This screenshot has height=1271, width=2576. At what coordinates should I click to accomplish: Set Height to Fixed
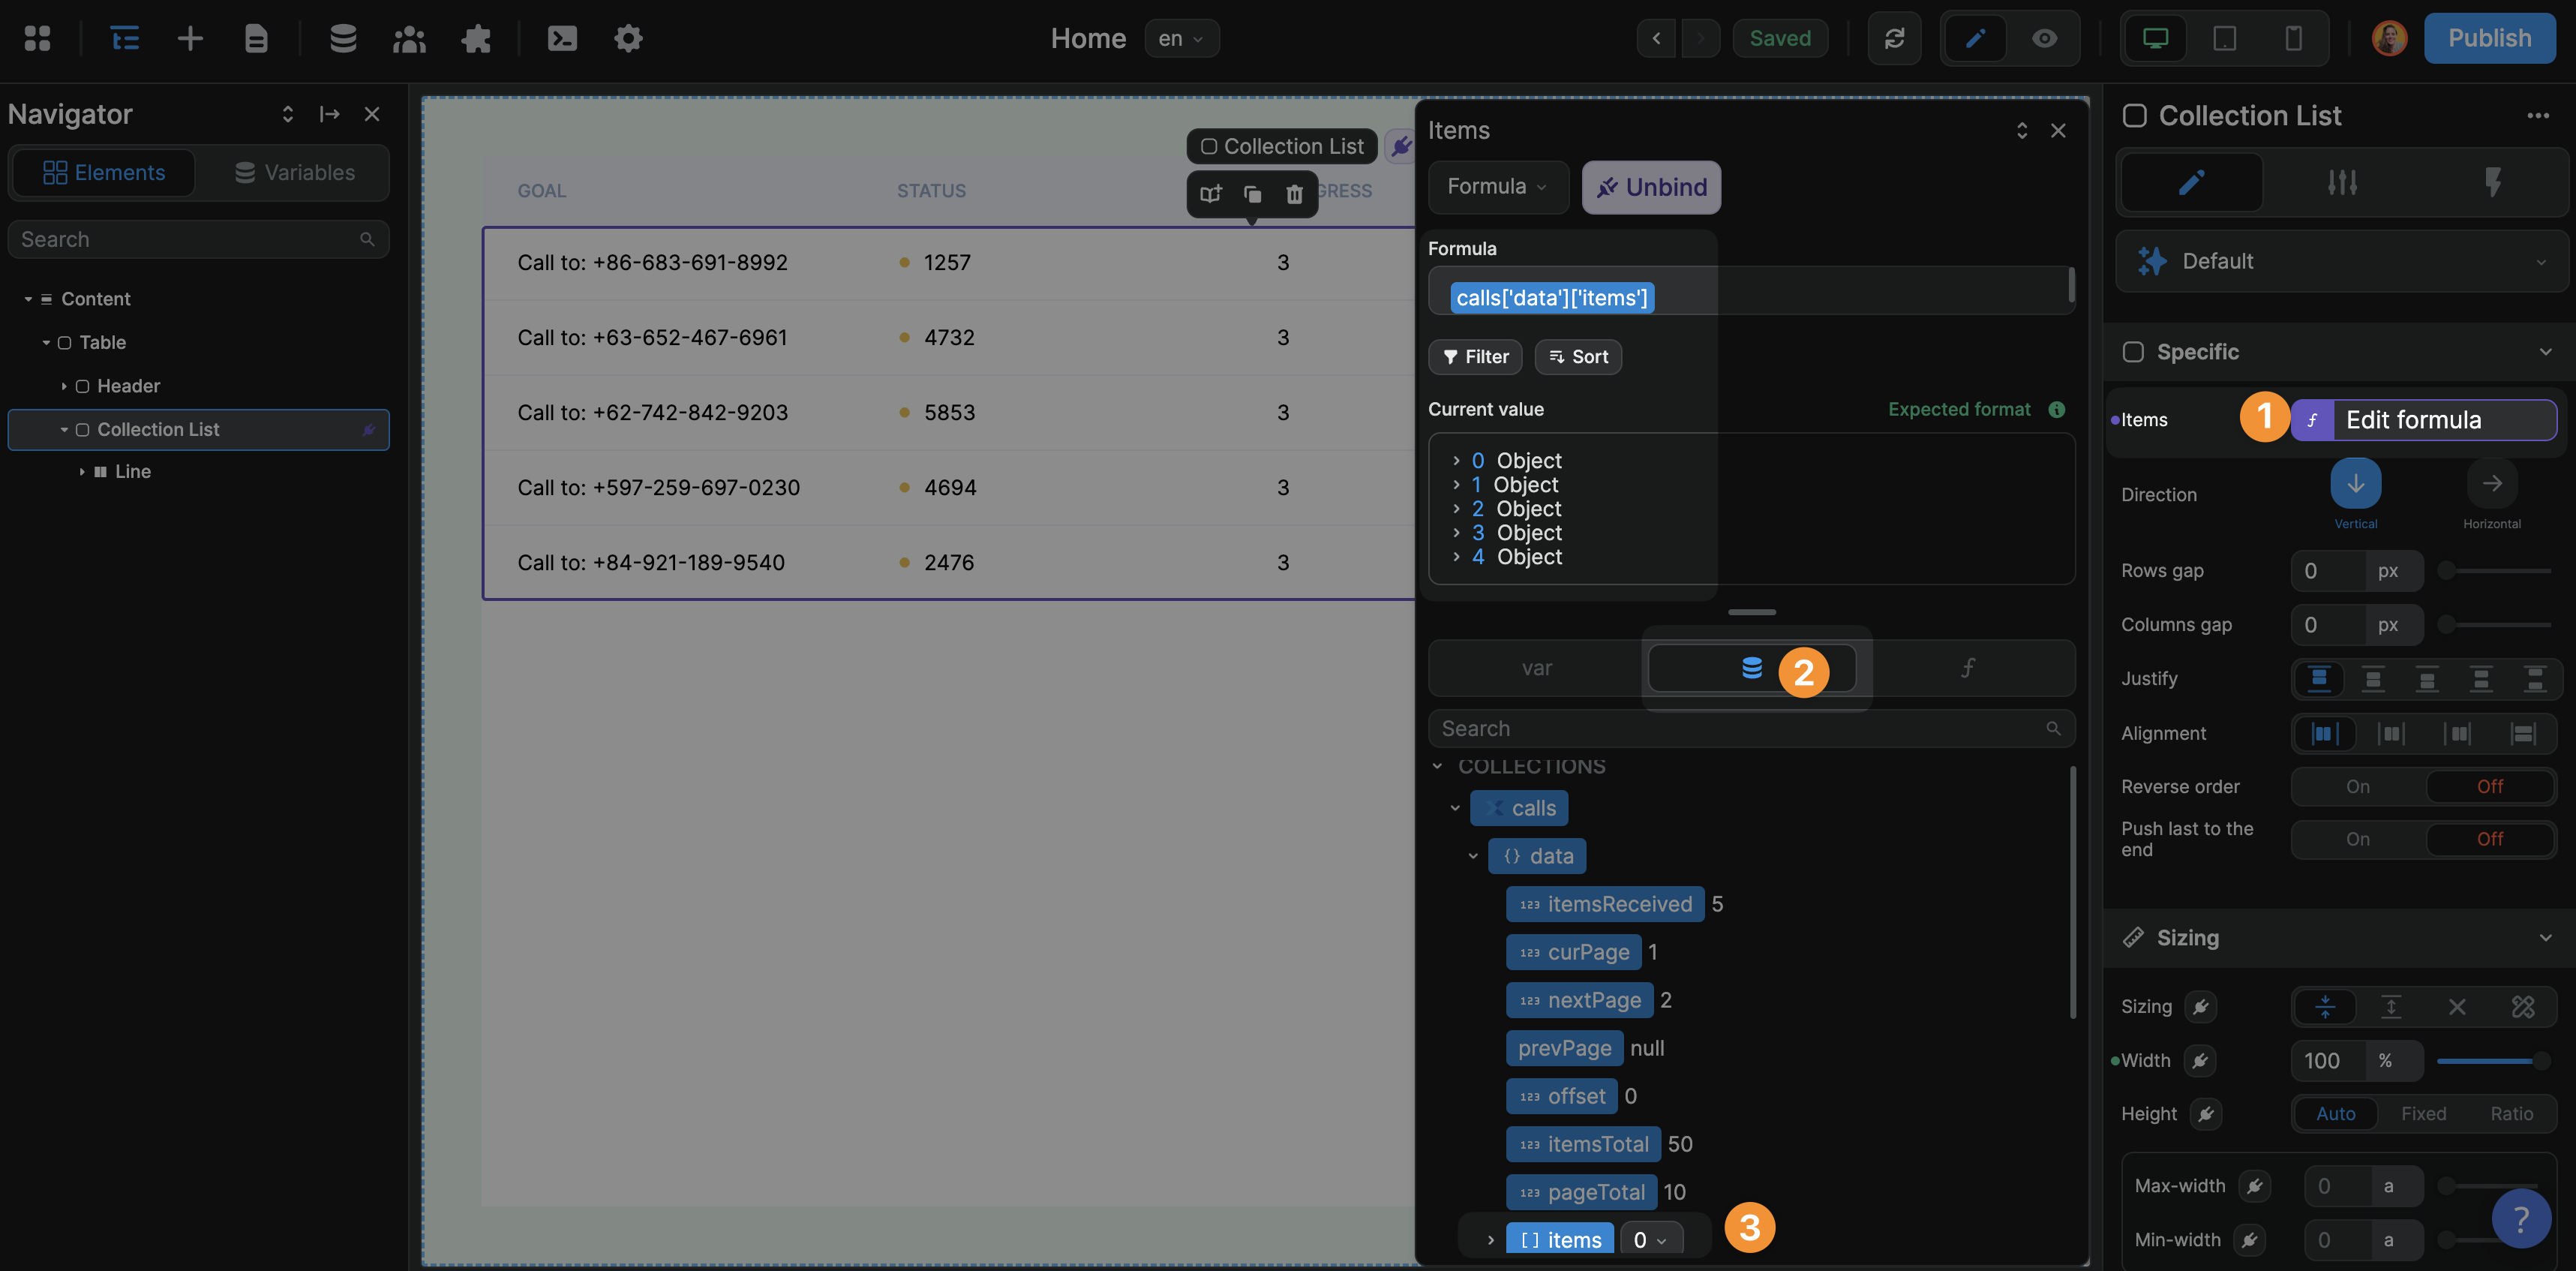coord(2424,1113)
